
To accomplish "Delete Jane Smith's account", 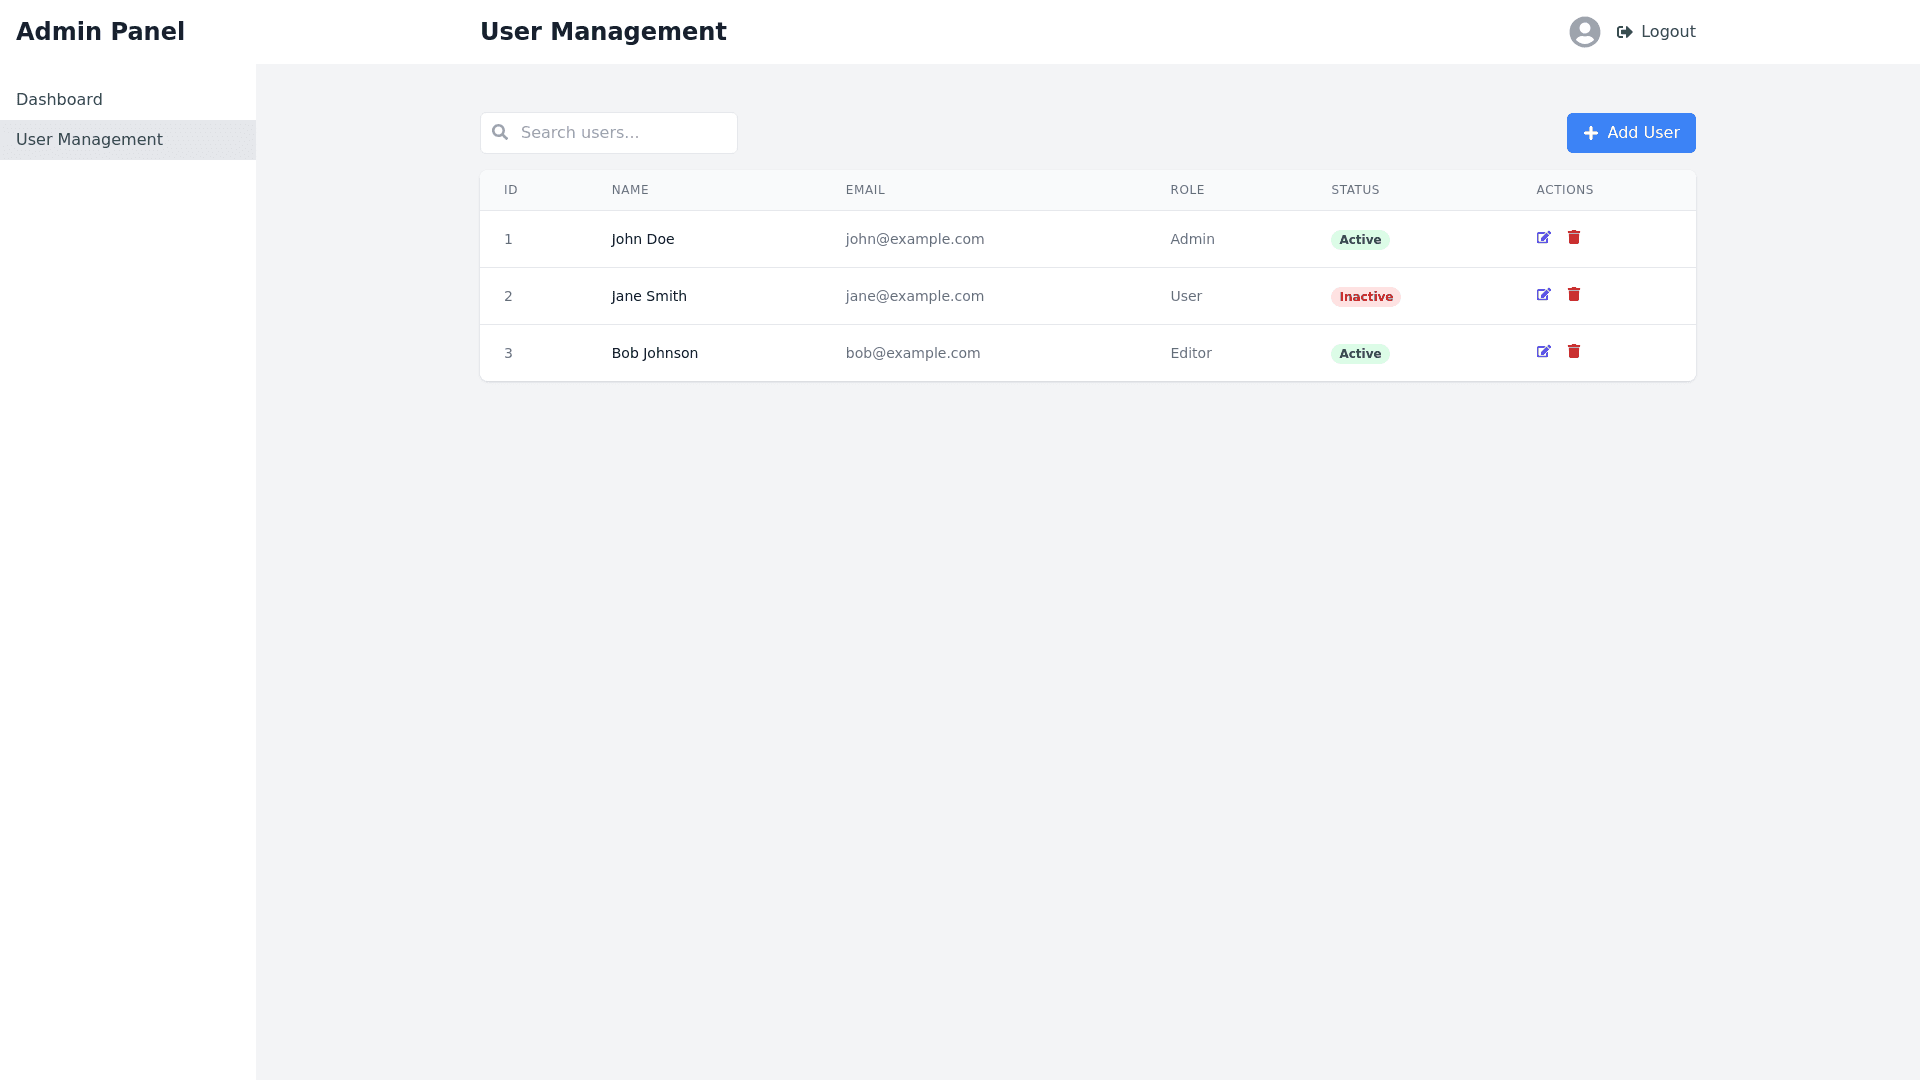I will coord(1574,295).
